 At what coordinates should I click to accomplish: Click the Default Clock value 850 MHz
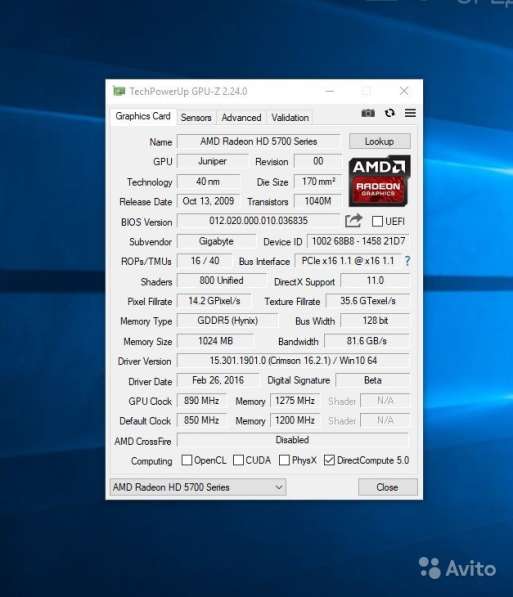coord(201,420)
